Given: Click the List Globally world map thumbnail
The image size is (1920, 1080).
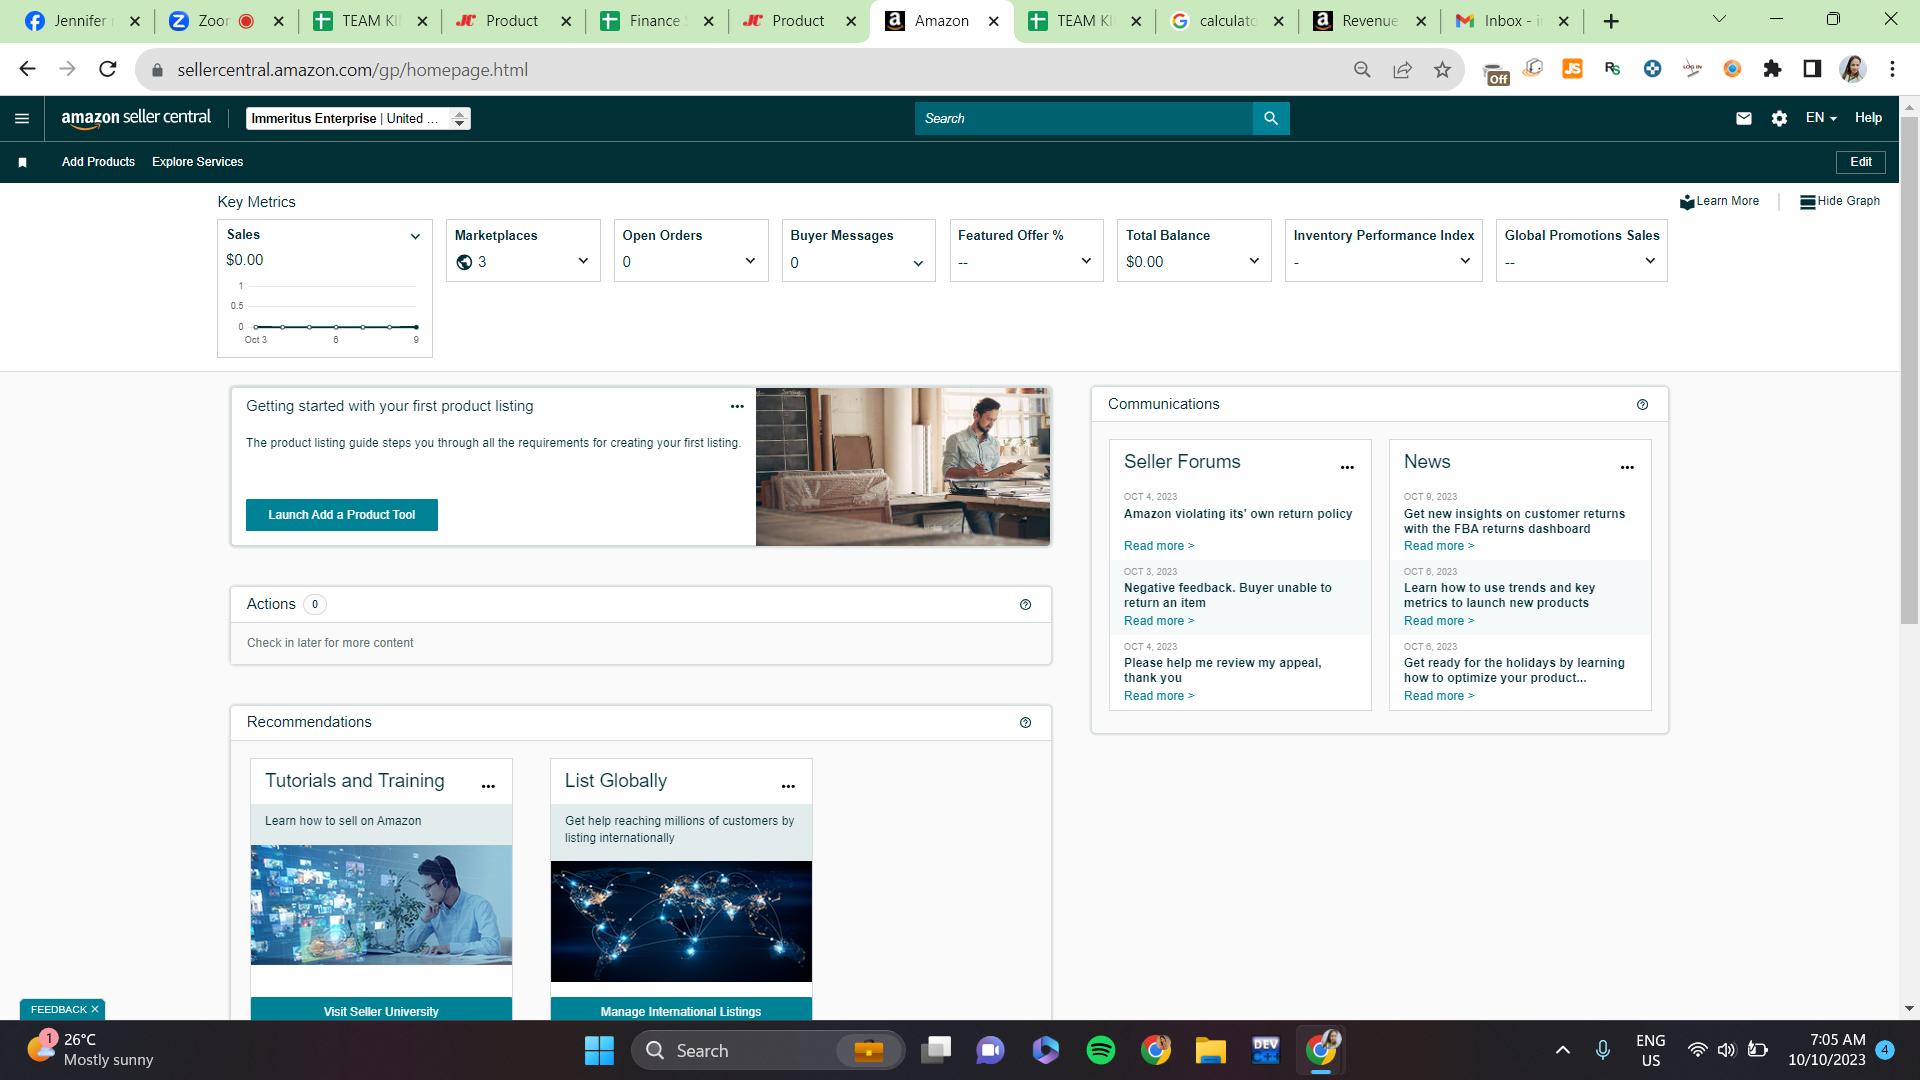Looking at the screenshot, I should pyautogui.click(x=681, y=921).
